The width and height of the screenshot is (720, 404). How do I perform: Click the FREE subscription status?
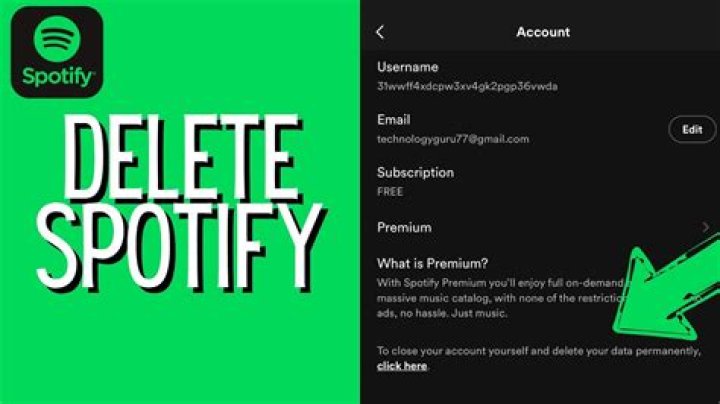click(x=390, y=192)
